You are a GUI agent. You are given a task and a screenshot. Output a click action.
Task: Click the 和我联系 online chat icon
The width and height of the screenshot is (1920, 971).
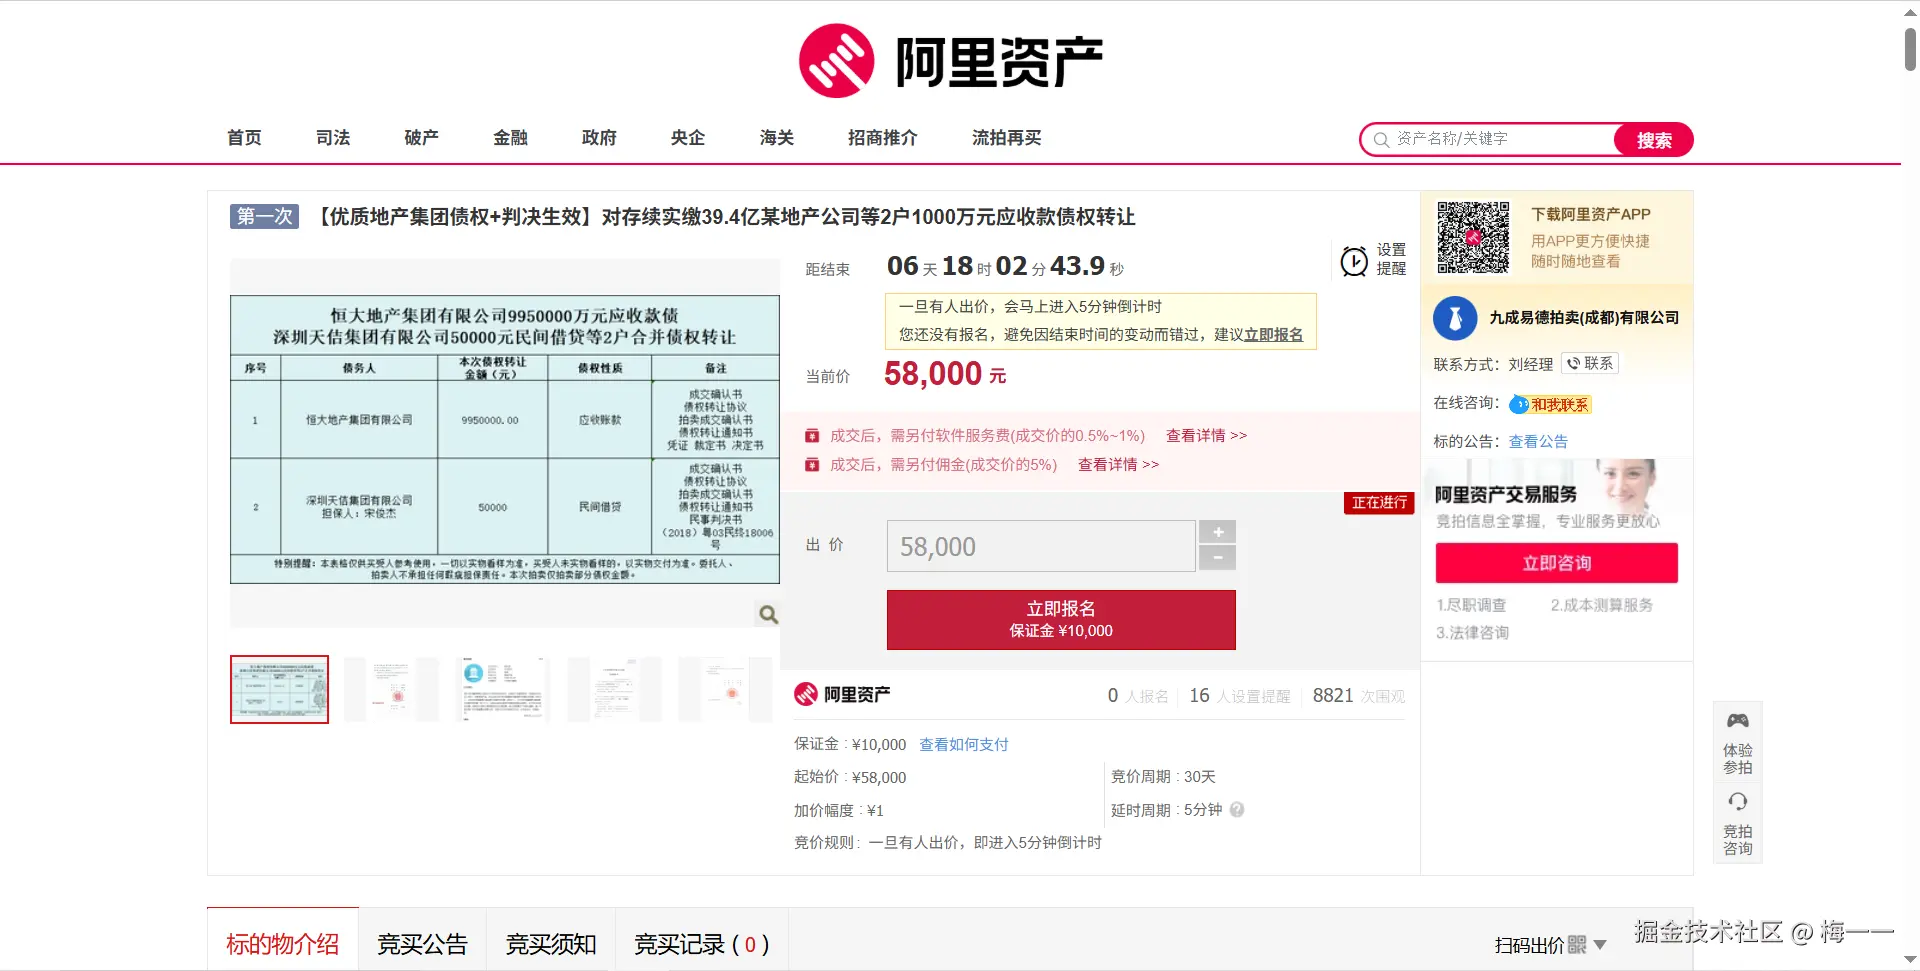(x=1519, y=405)
